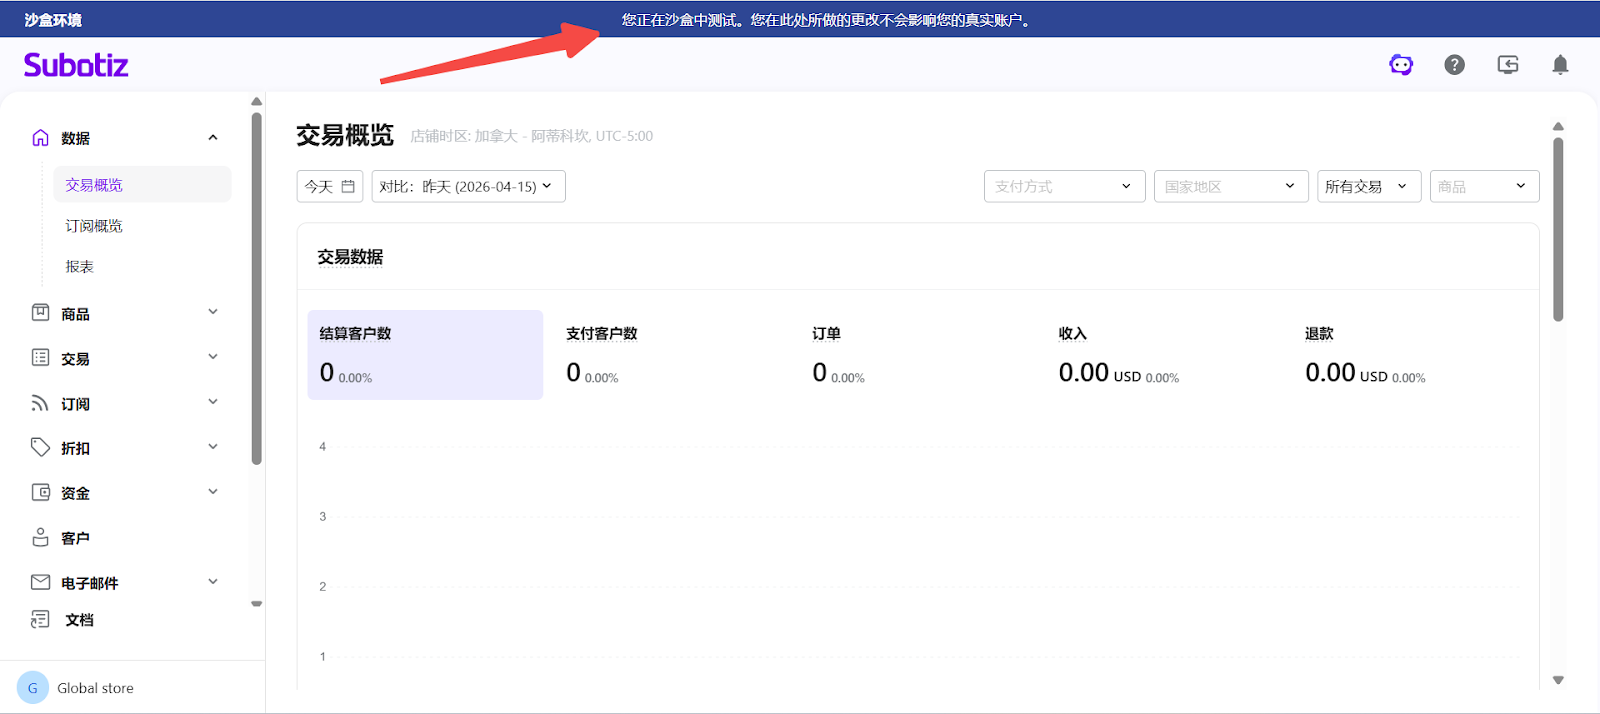Click the help question mark icon
Screen dimensions: 1600x714
coord(1454,65)
